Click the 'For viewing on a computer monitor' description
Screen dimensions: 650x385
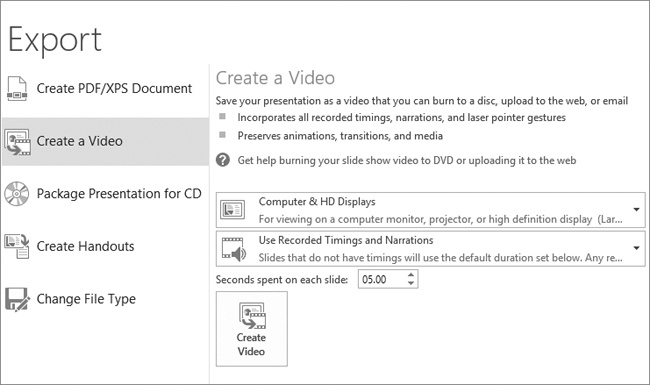pyautogui.click(x=440, y=219)
